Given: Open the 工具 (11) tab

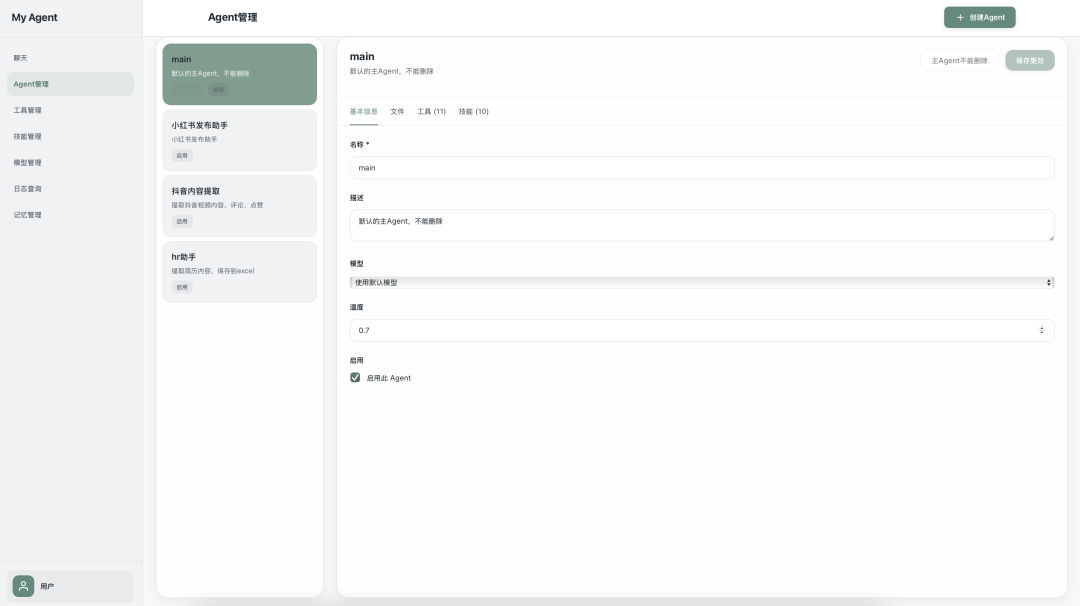Looking at the screenshot, I should 431,111.
